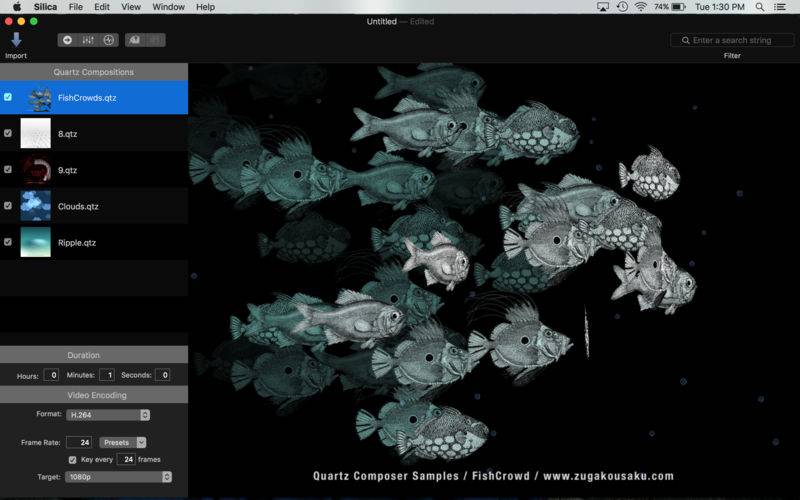Open the Apple menu
The width and height of the screenshot is (800, 500).
click(x=17, y=7)
